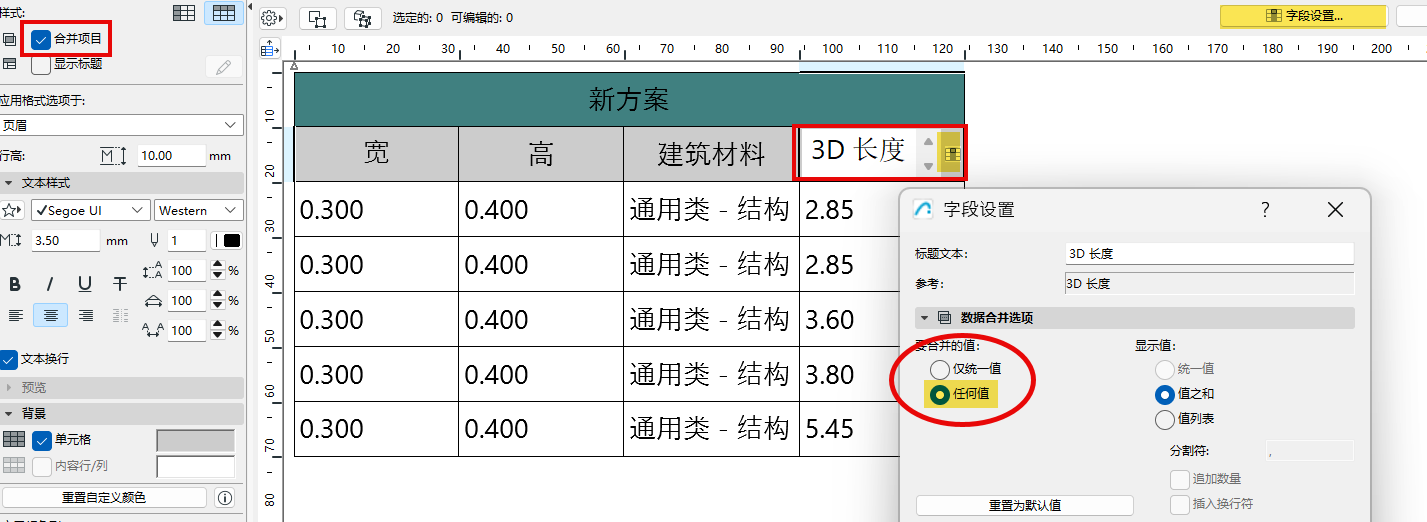Click the 重置为默认值 button
This screenshot has height=522, width=1427.
[x=1025, y=506]
